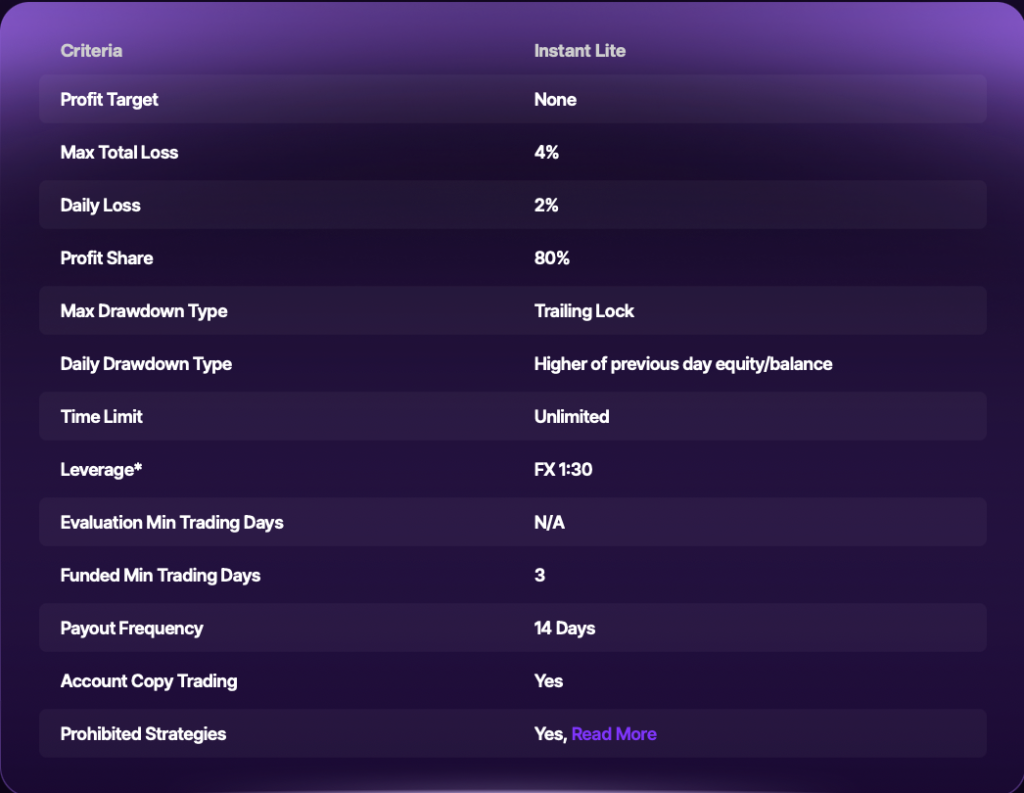Click the Account Copy Trading label

[x=149, y=681]
